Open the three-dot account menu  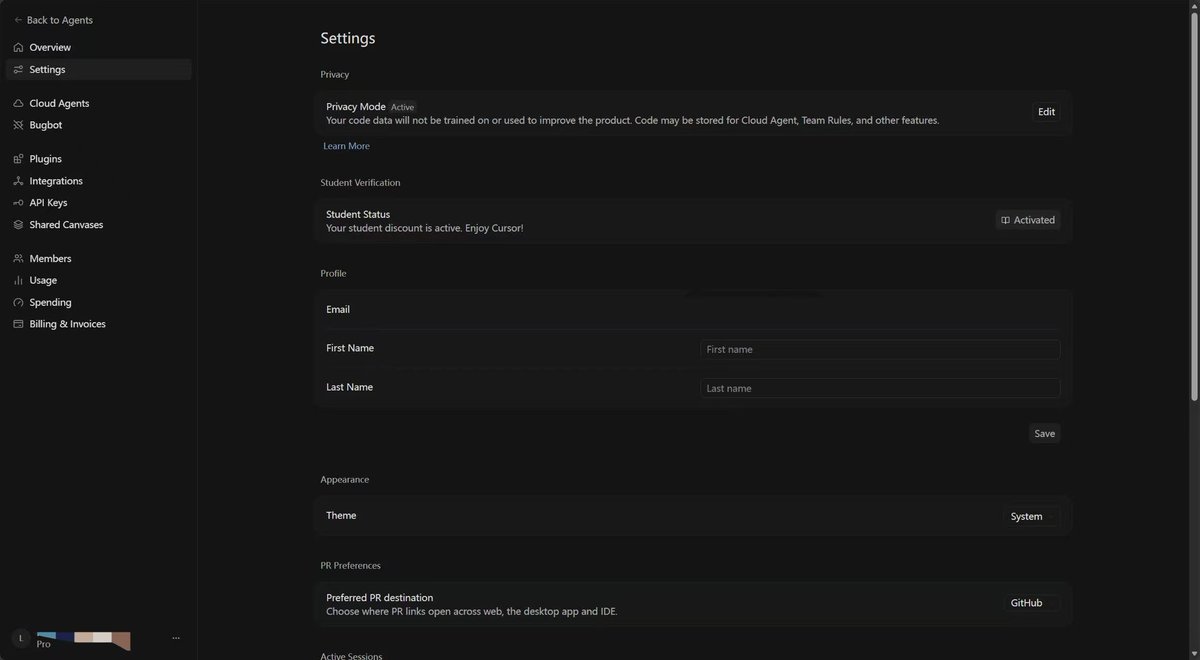[x=176, y=638]
